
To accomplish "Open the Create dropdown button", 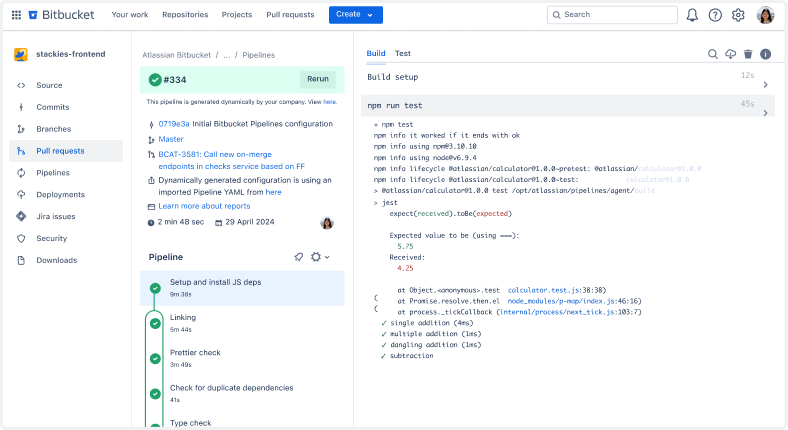I will pos(356,15).
